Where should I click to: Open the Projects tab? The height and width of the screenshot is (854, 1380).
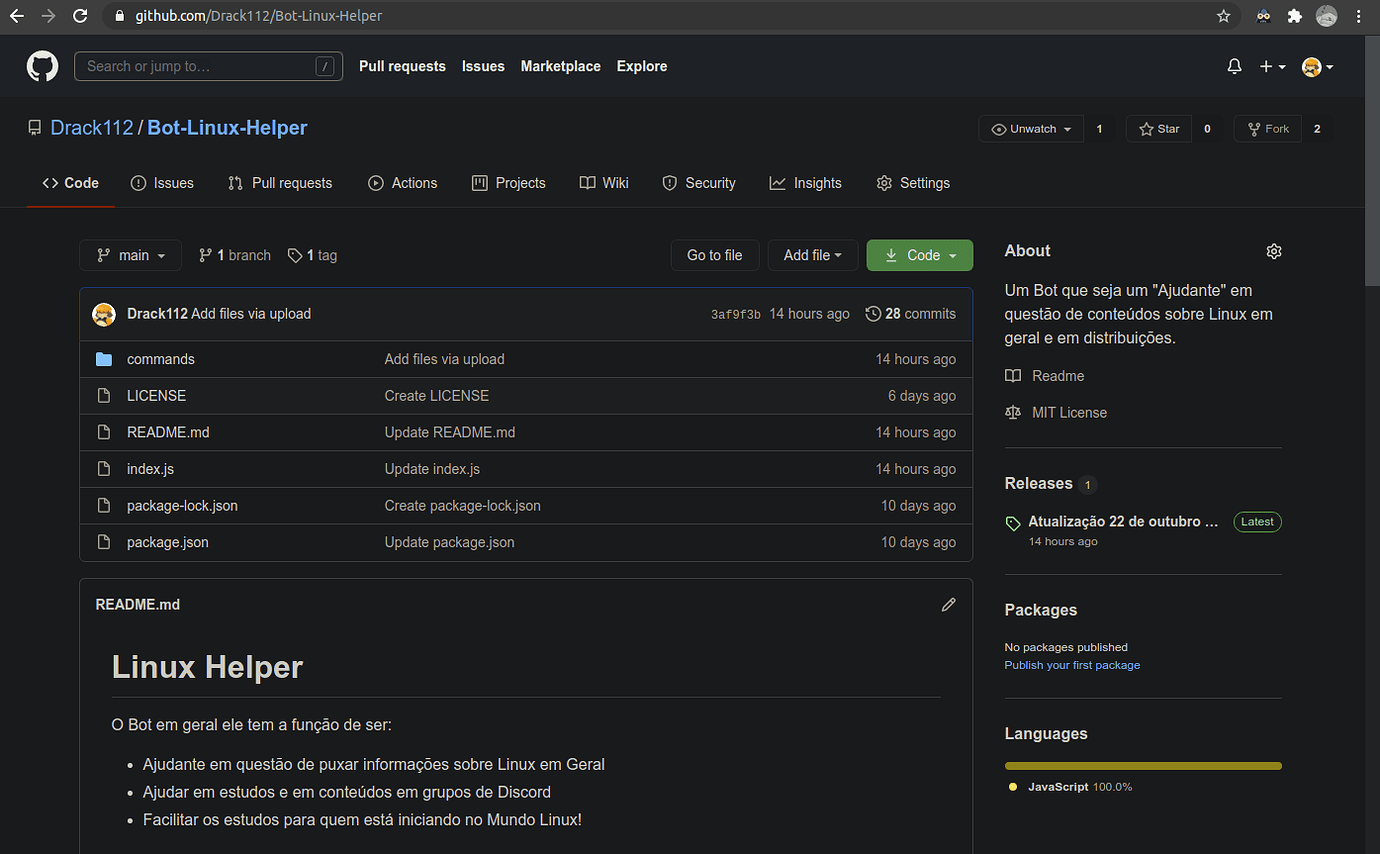pos(509,183)
